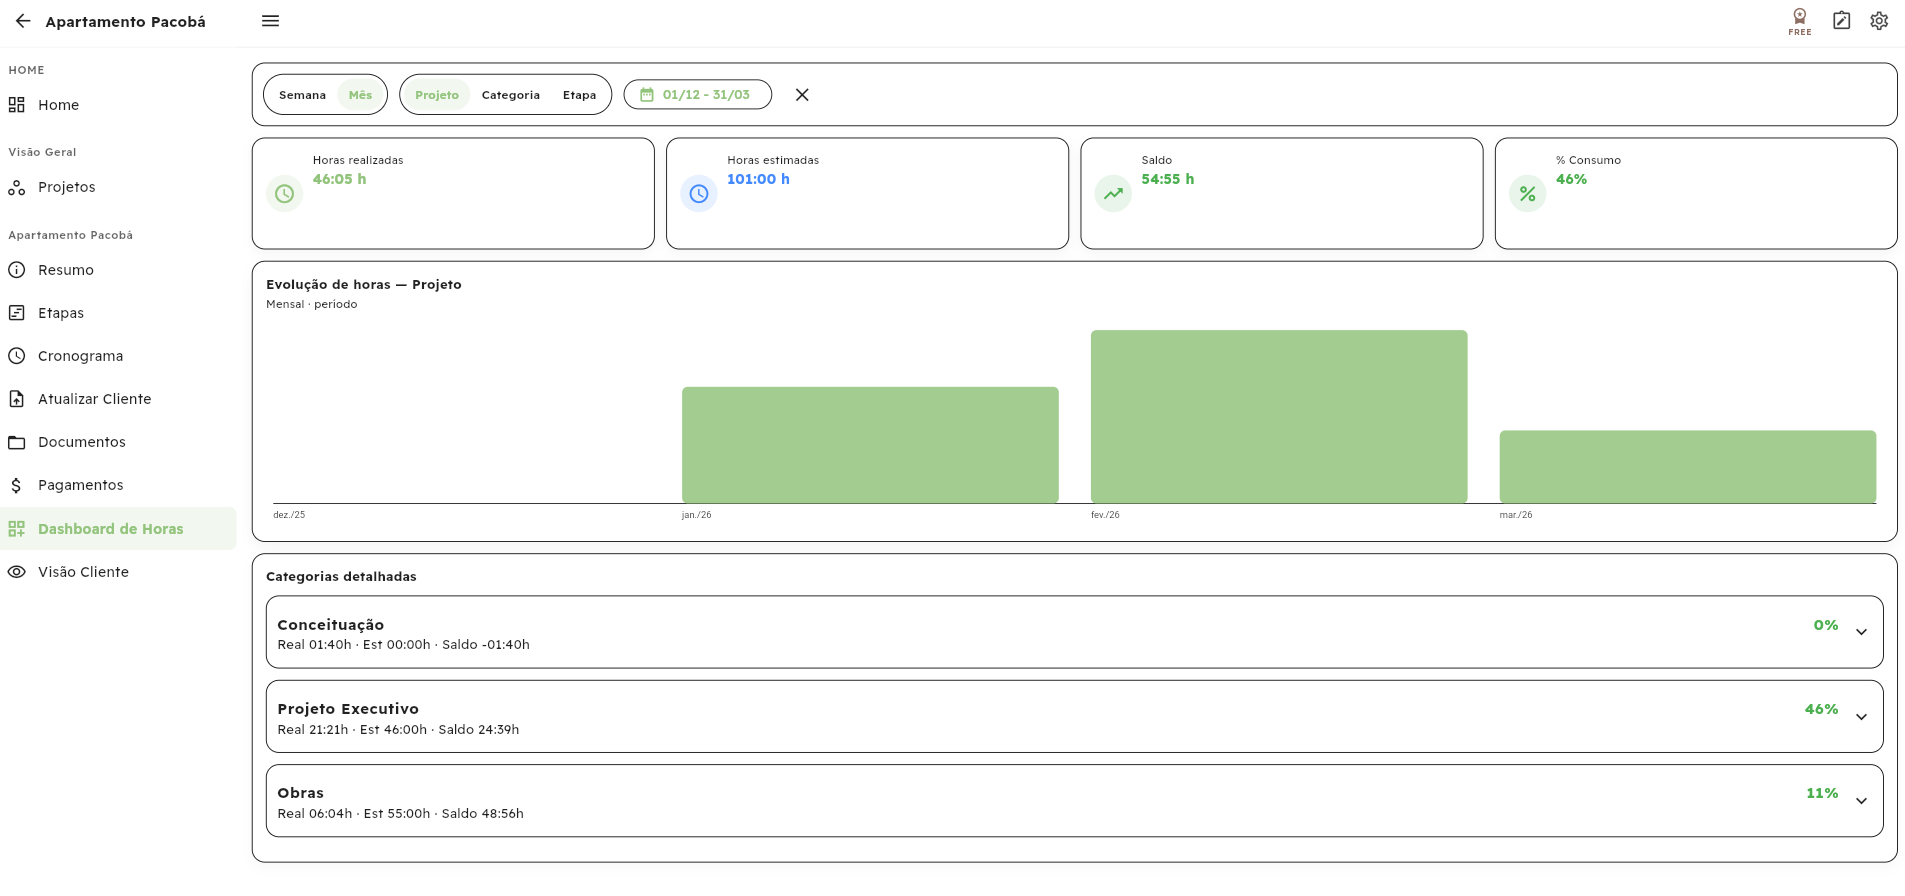Open the settings gear icon

1879,21
